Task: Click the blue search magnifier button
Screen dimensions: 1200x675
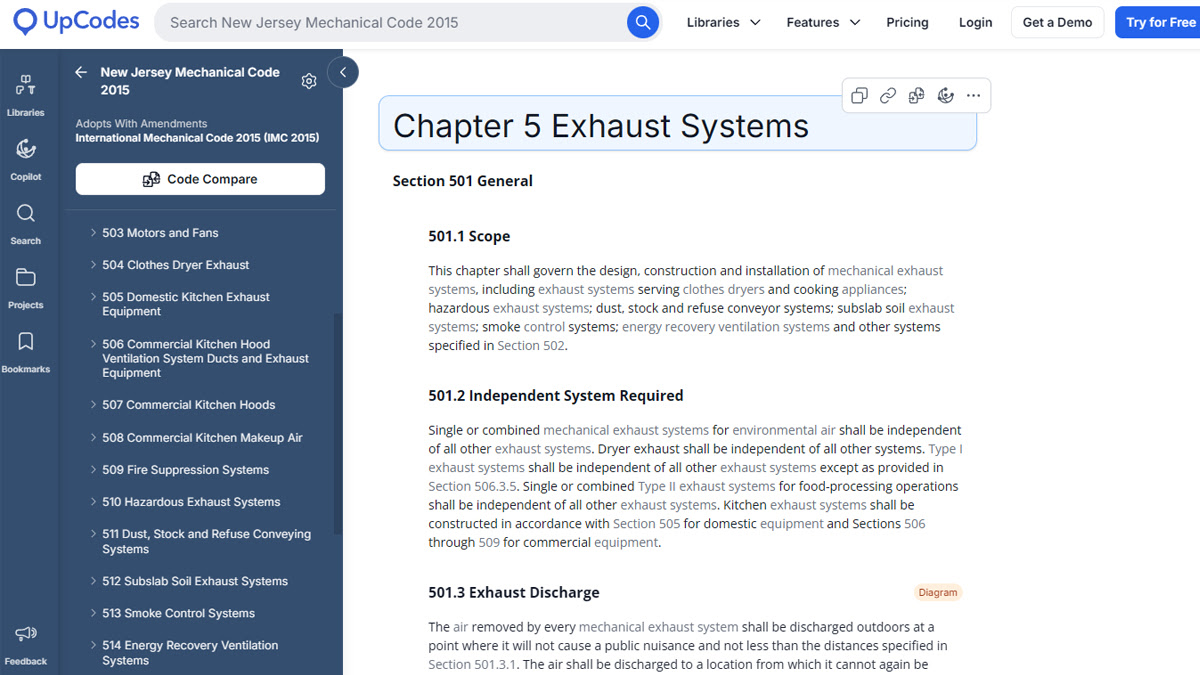Action: click(642, 22)
